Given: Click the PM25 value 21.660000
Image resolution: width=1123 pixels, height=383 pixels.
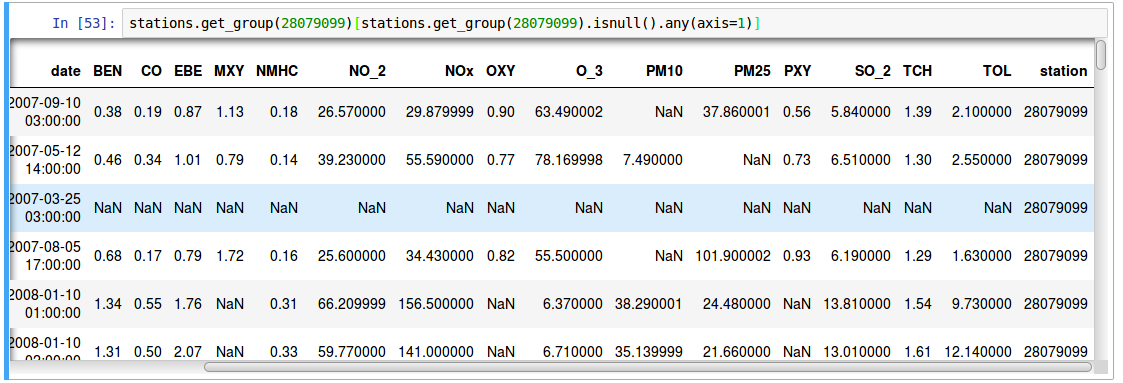Looking at the screenshot, I should 737,352.
